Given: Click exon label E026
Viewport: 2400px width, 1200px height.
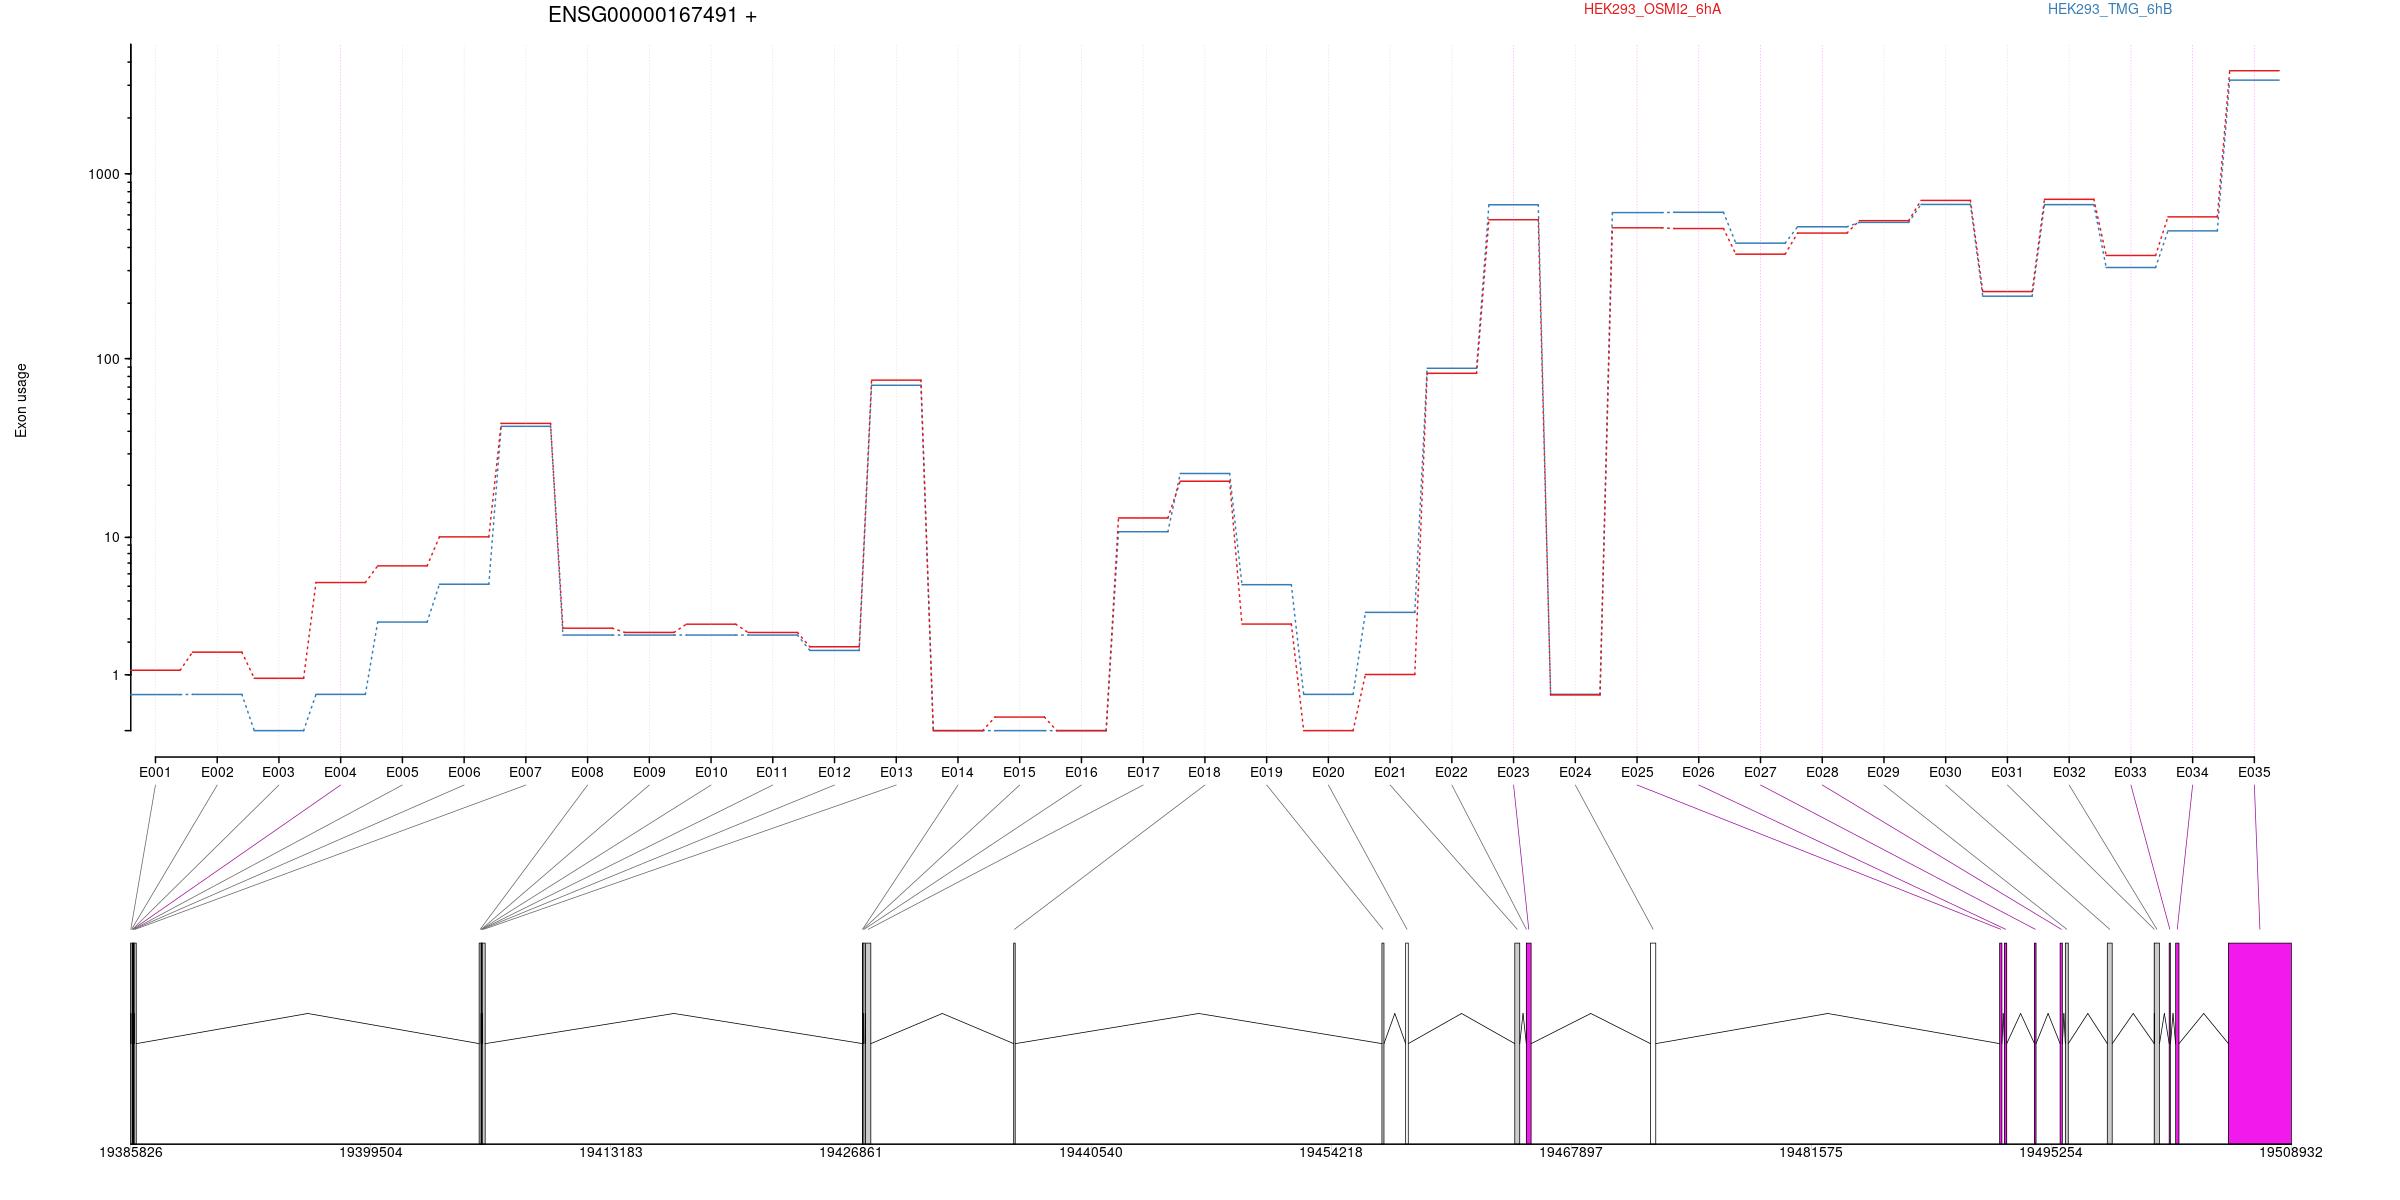Looking at the screenshot, I should pos(1698,772).
